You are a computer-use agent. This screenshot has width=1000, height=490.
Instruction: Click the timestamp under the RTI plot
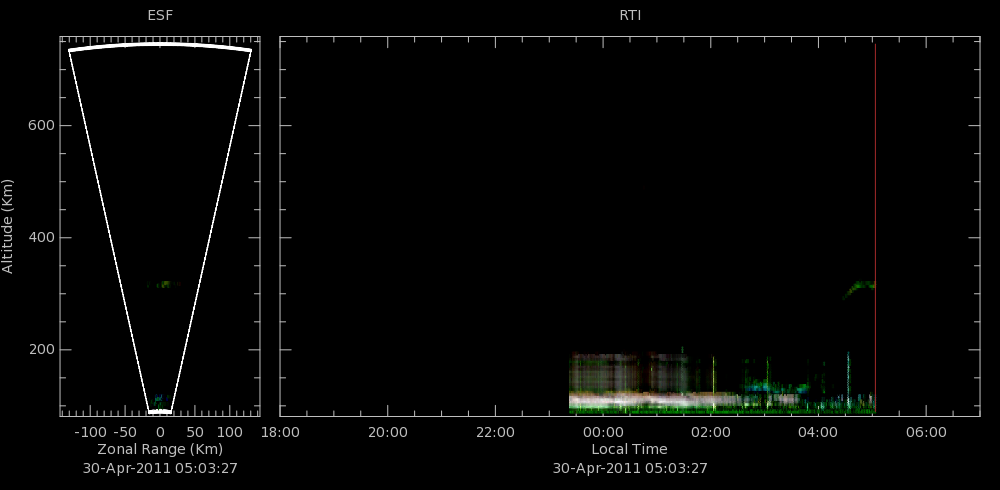629,468
